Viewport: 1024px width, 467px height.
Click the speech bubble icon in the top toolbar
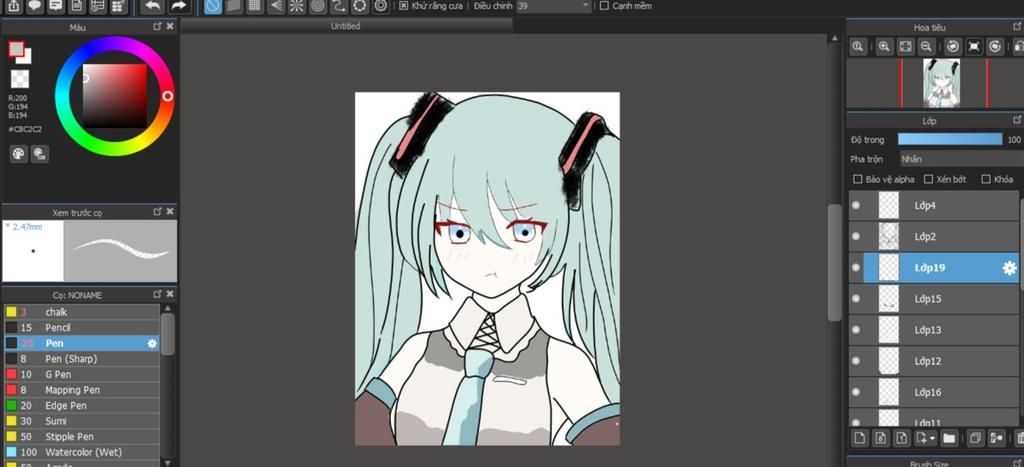coord(35,7)
